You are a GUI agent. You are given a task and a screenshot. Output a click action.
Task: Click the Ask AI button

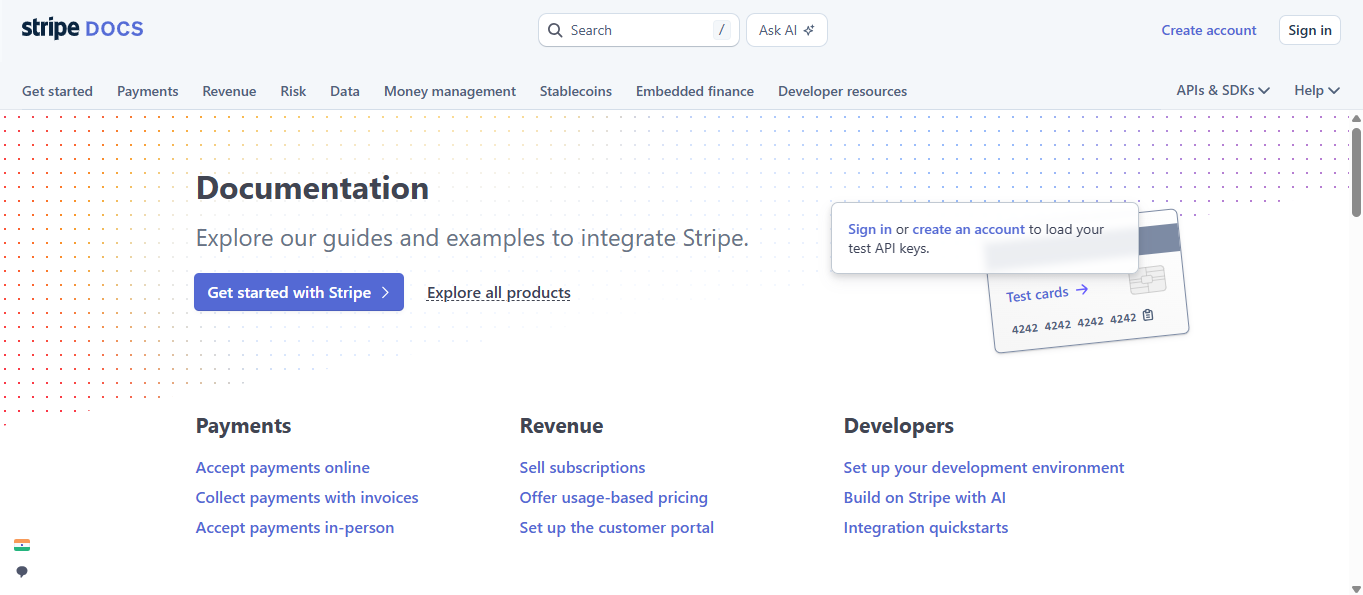click(x=787, y=30)
